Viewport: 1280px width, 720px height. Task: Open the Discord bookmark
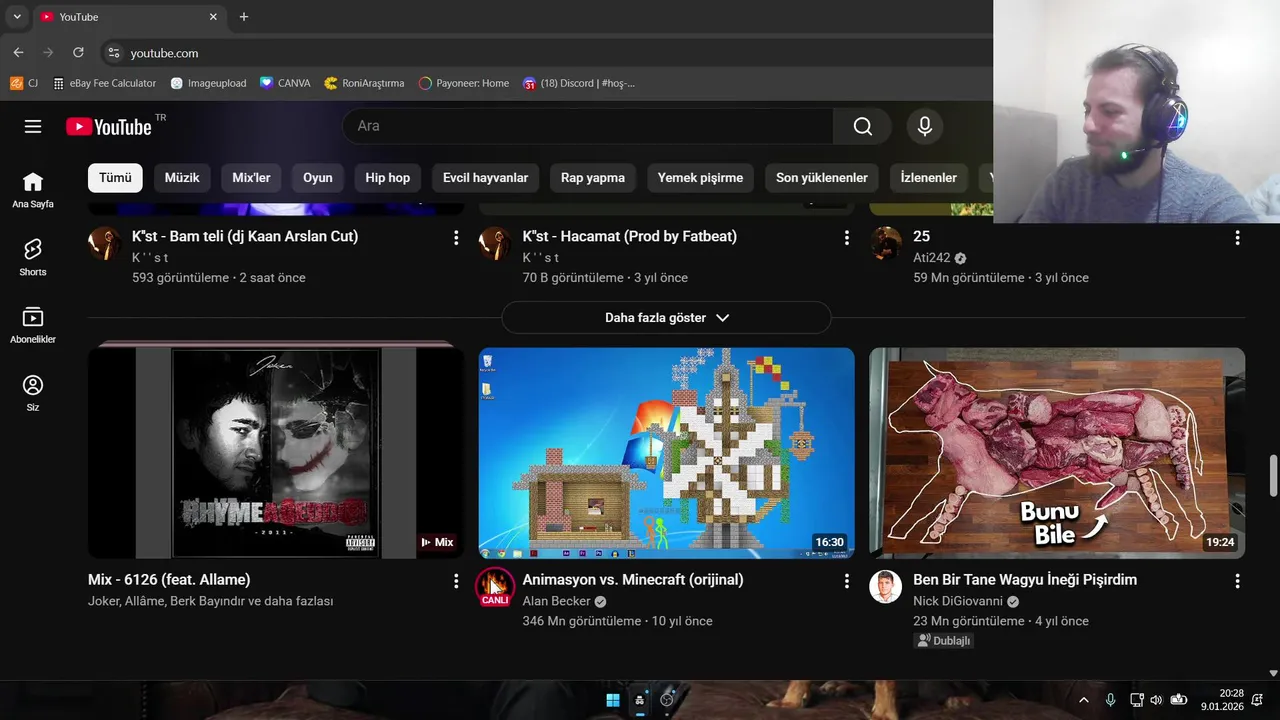579,83
